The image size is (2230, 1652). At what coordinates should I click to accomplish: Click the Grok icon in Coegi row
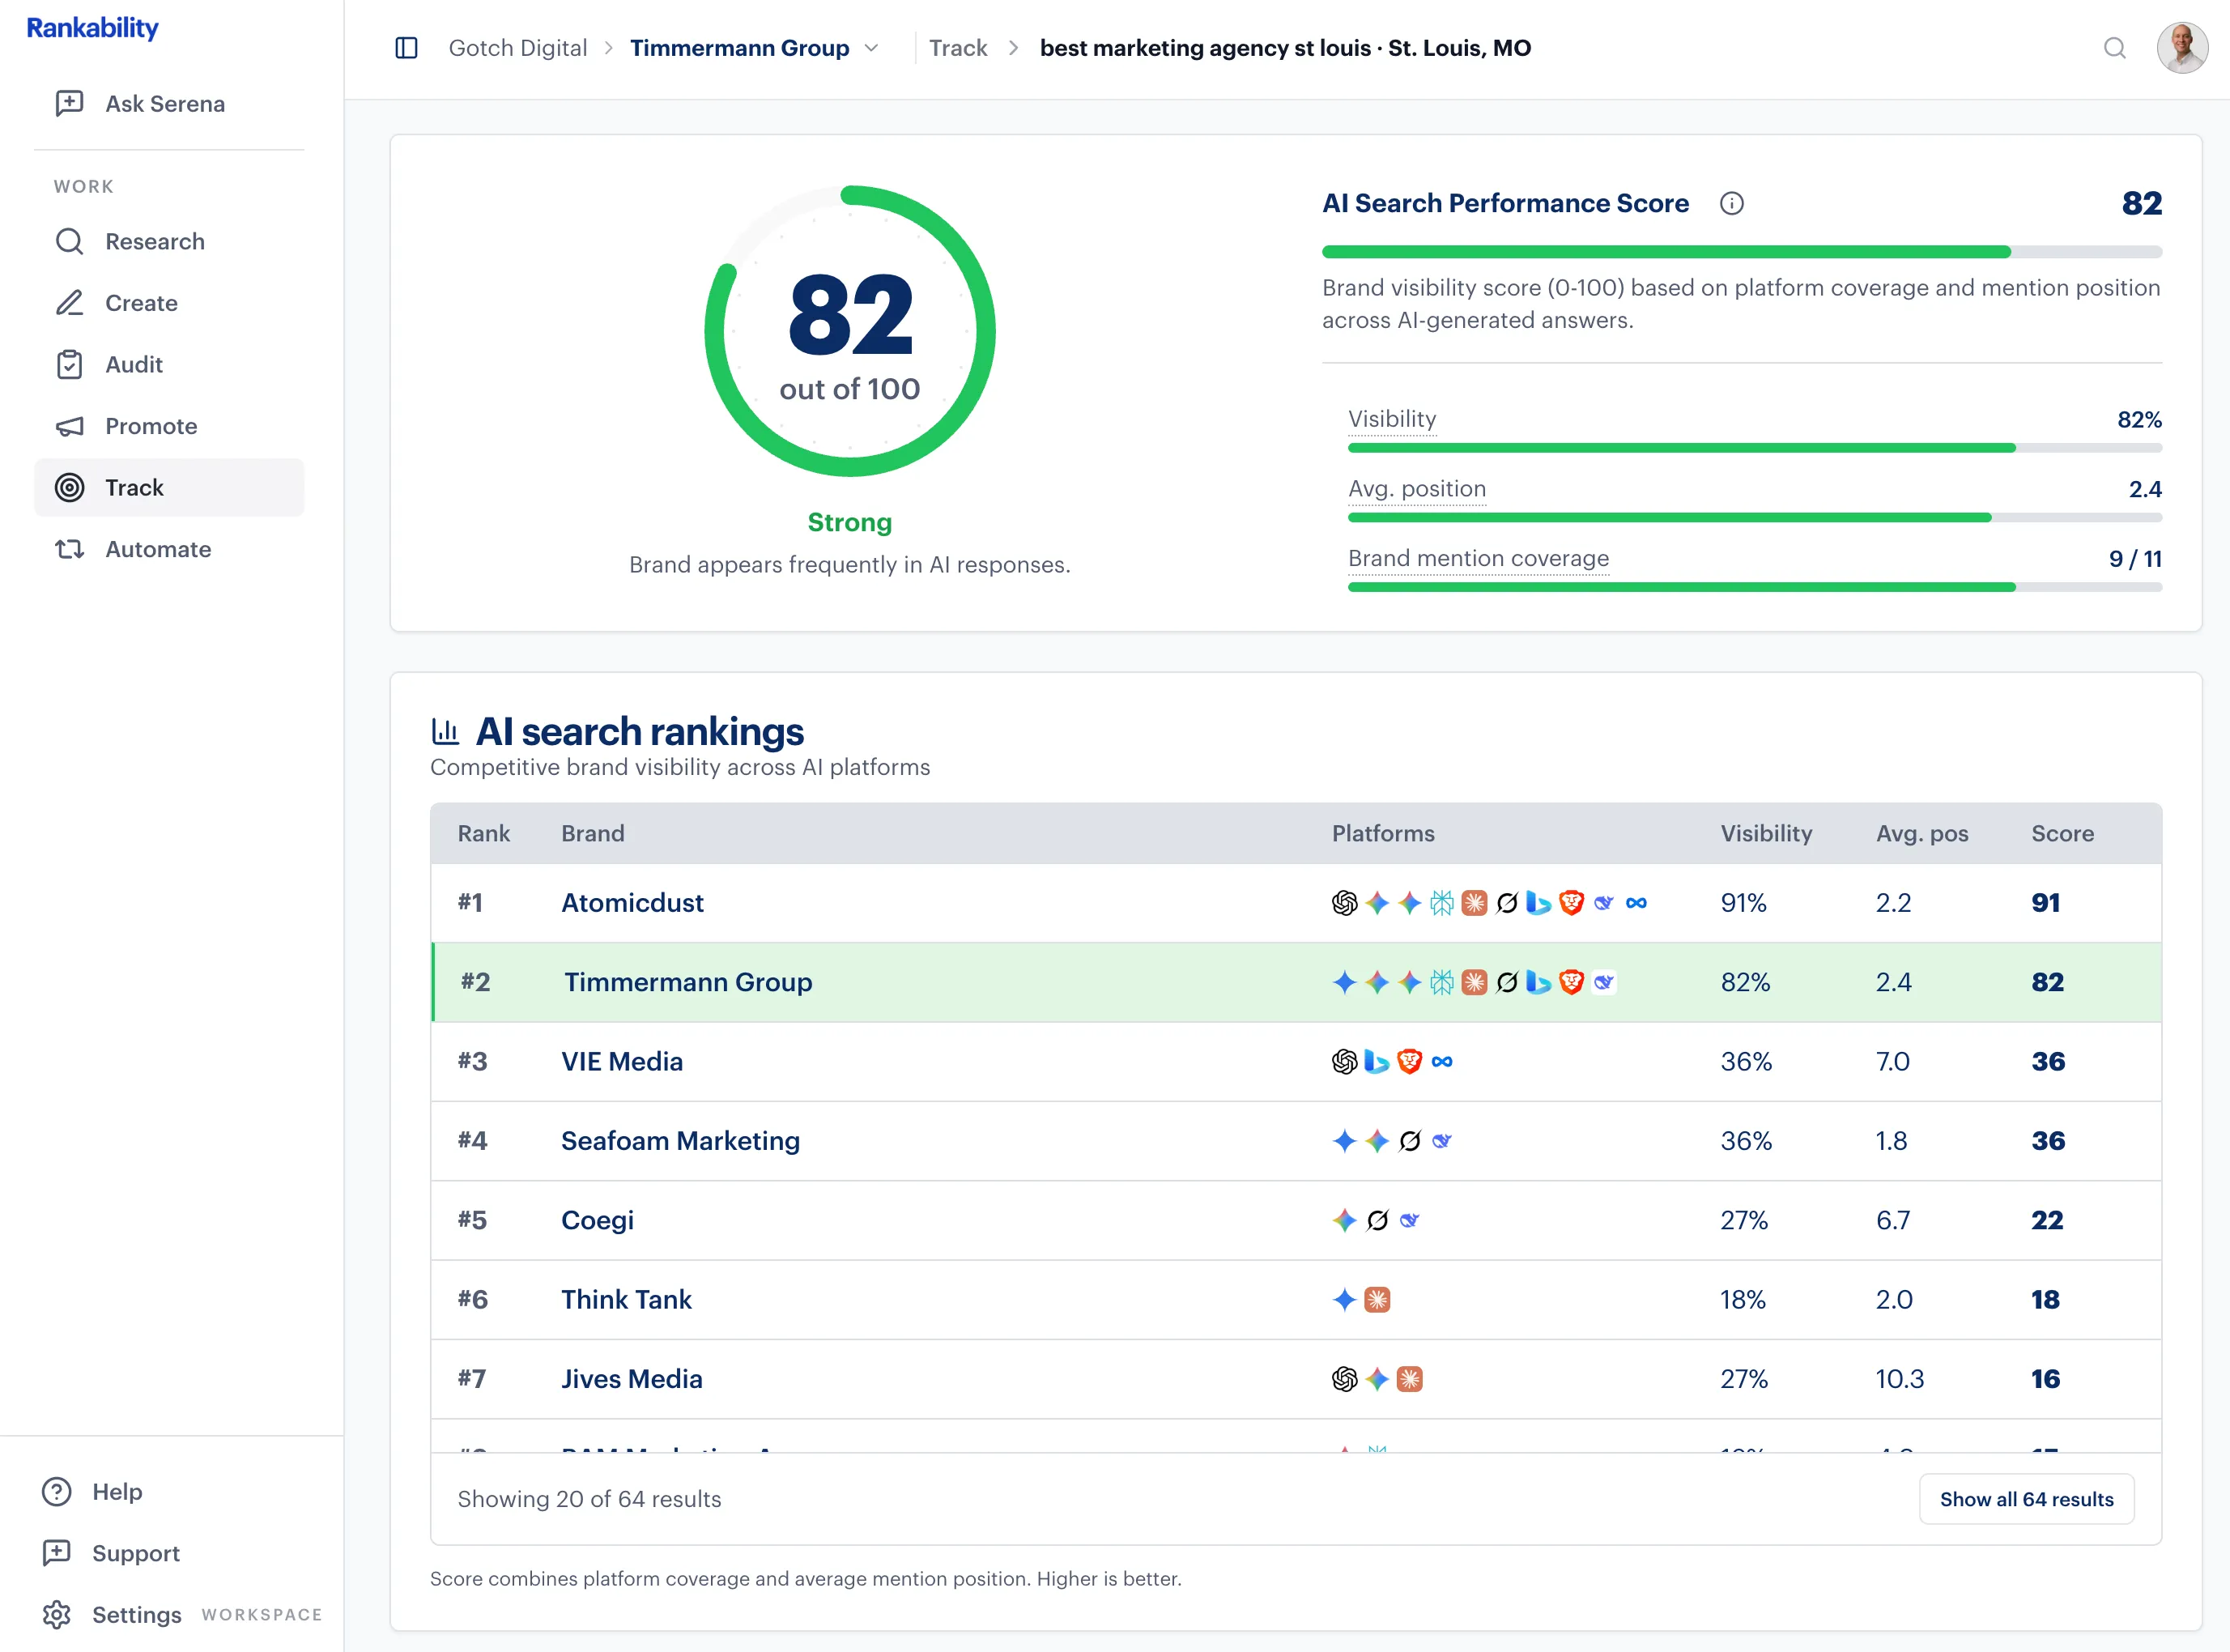tap(1377, 1220)
